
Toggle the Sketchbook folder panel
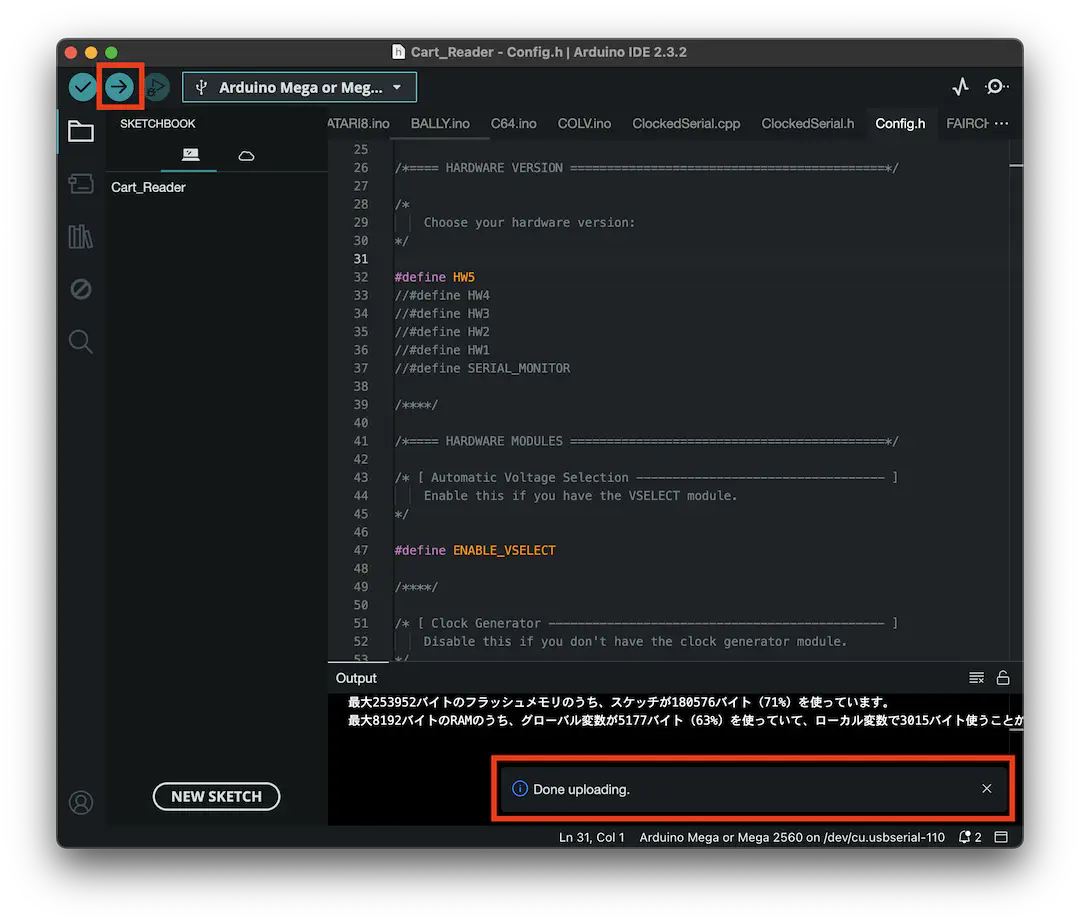pyautogui.click(x=81, y=131)
